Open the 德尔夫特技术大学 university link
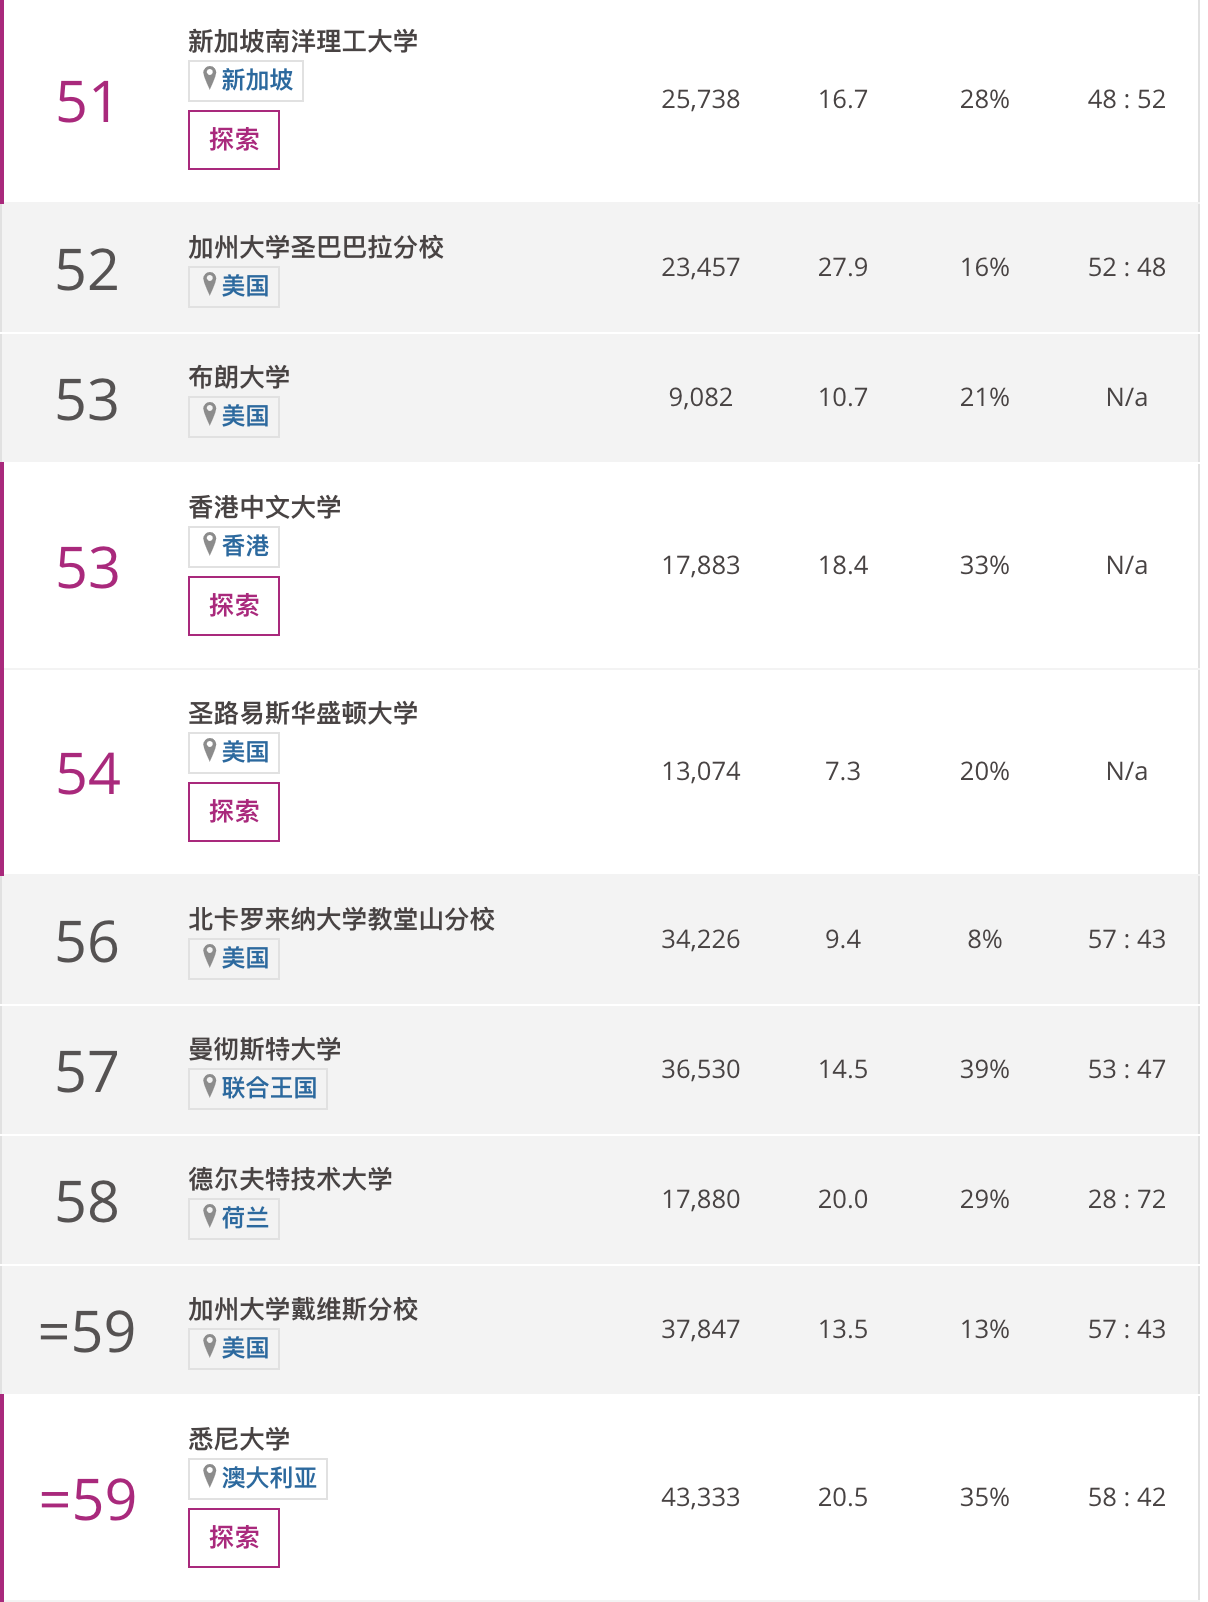Image resolution: width=1208 pixels, height=1602 pixels. pos(290,1179)
